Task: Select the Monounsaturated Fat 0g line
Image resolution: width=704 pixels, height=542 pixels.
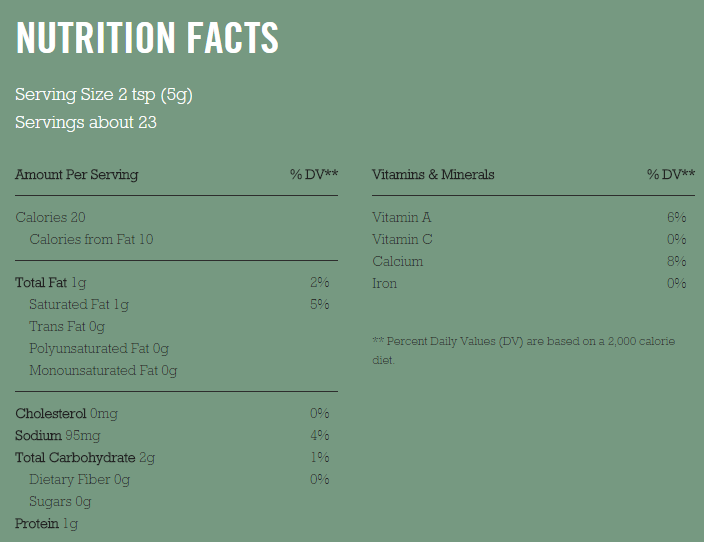Action: tap(103, 371)
